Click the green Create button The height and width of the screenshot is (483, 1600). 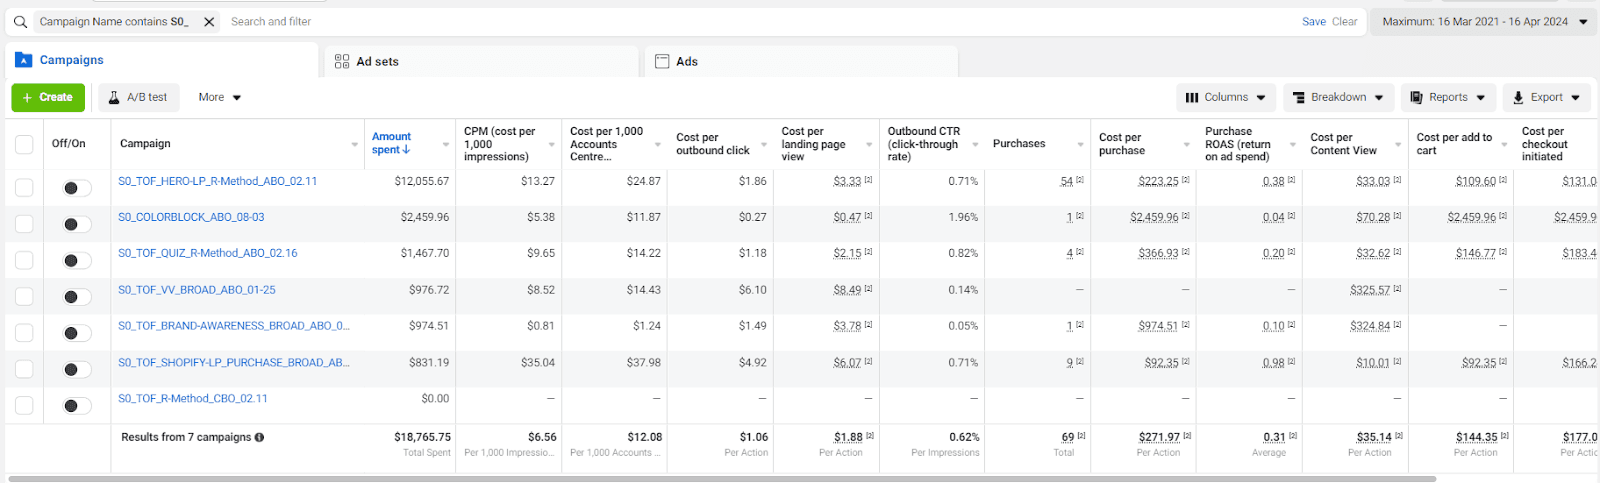click(x=48, y=98)
